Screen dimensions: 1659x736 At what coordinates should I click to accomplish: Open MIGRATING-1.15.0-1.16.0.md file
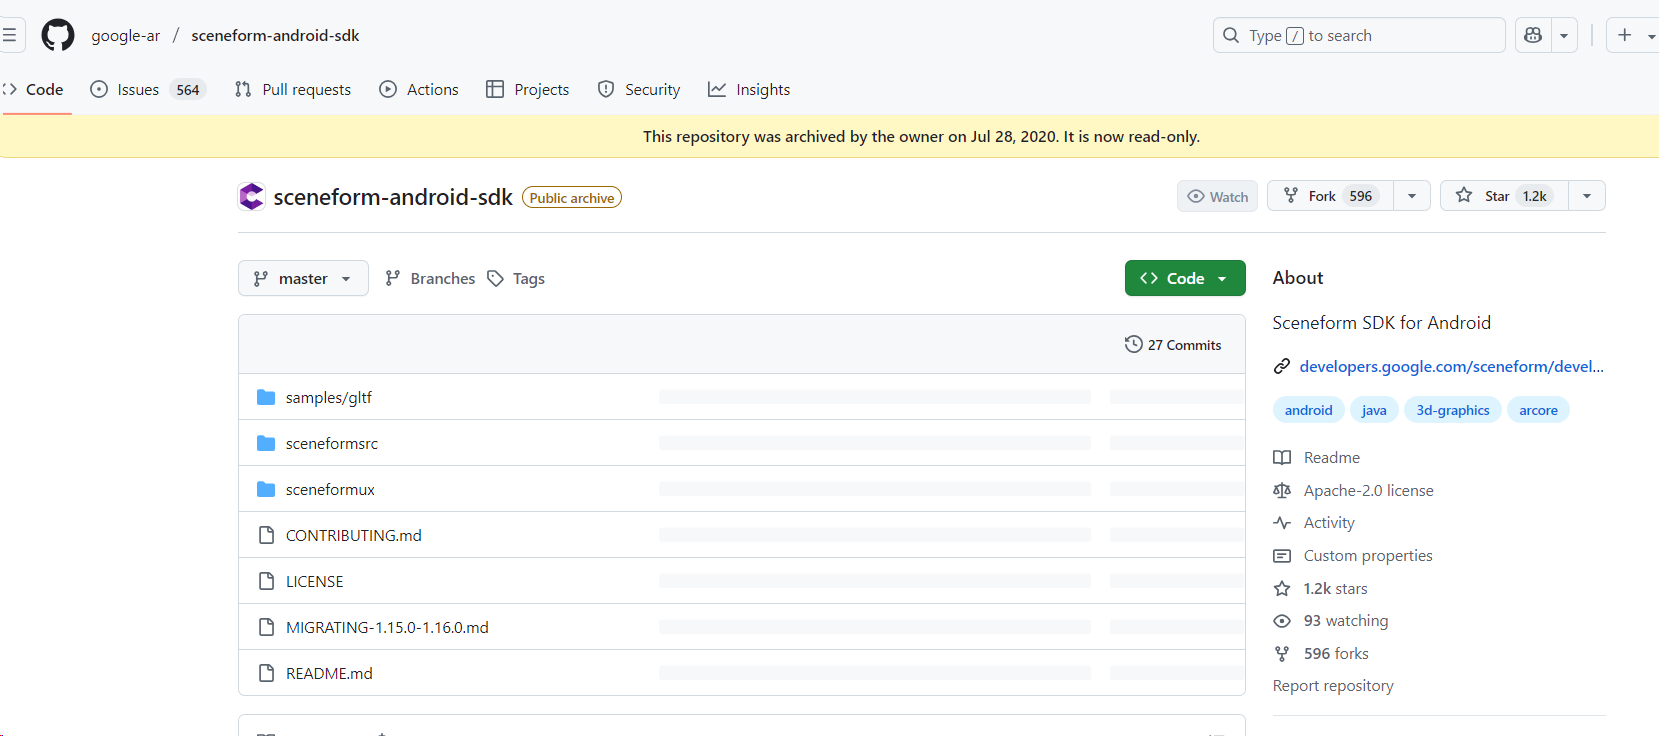[x=387, y=627]
